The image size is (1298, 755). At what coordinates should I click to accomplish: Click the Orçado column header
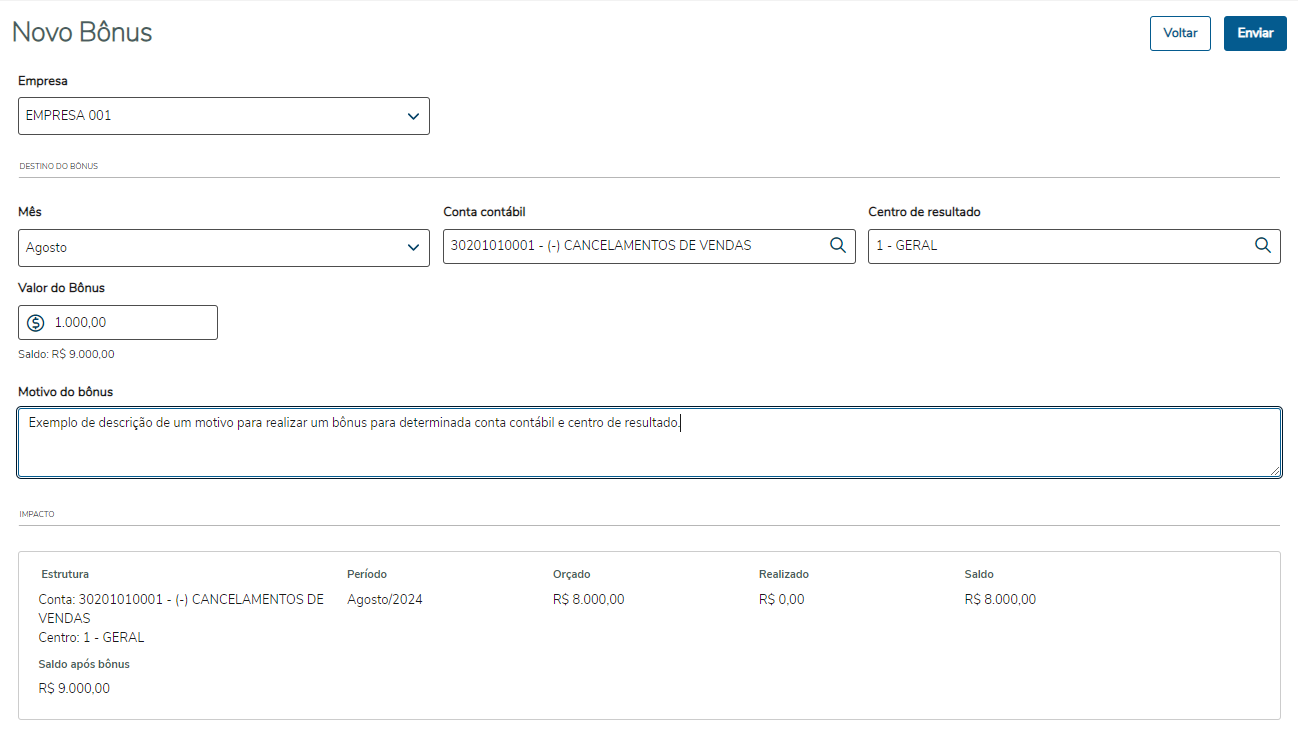(x=572, y=574)
